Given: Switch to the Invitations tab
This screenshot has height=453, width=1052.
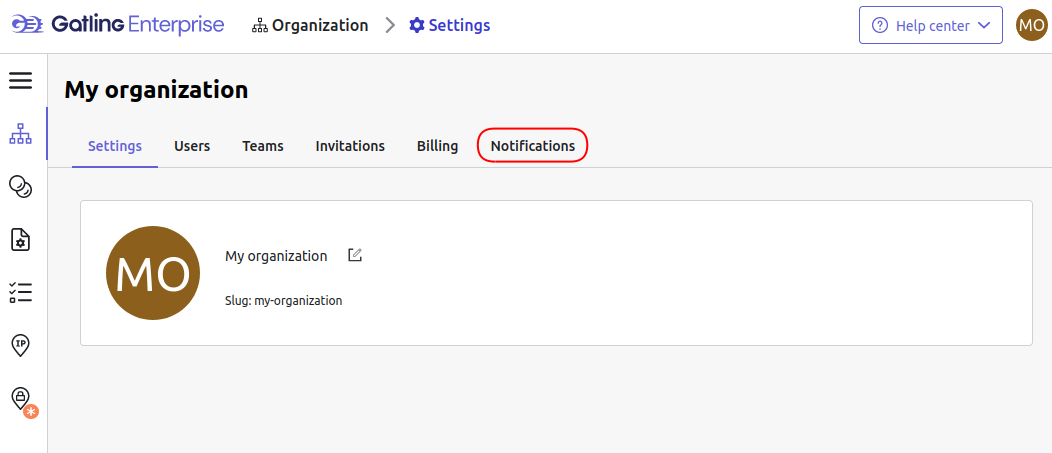Looking at the screenshot, I should click(350, 146).
